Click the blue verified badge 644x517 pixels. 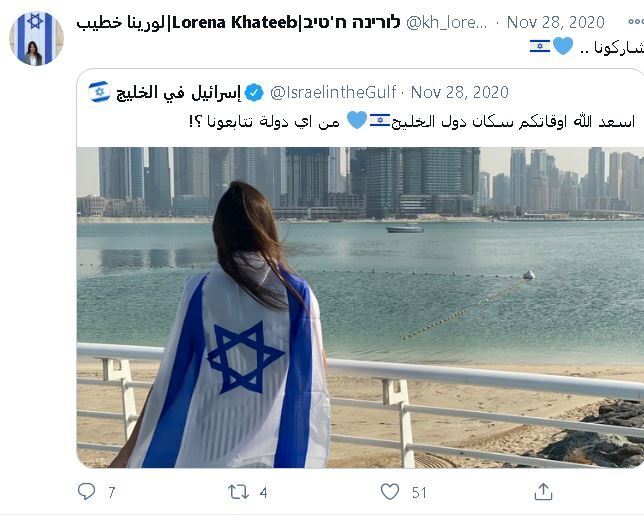click(x=254, y=92)
